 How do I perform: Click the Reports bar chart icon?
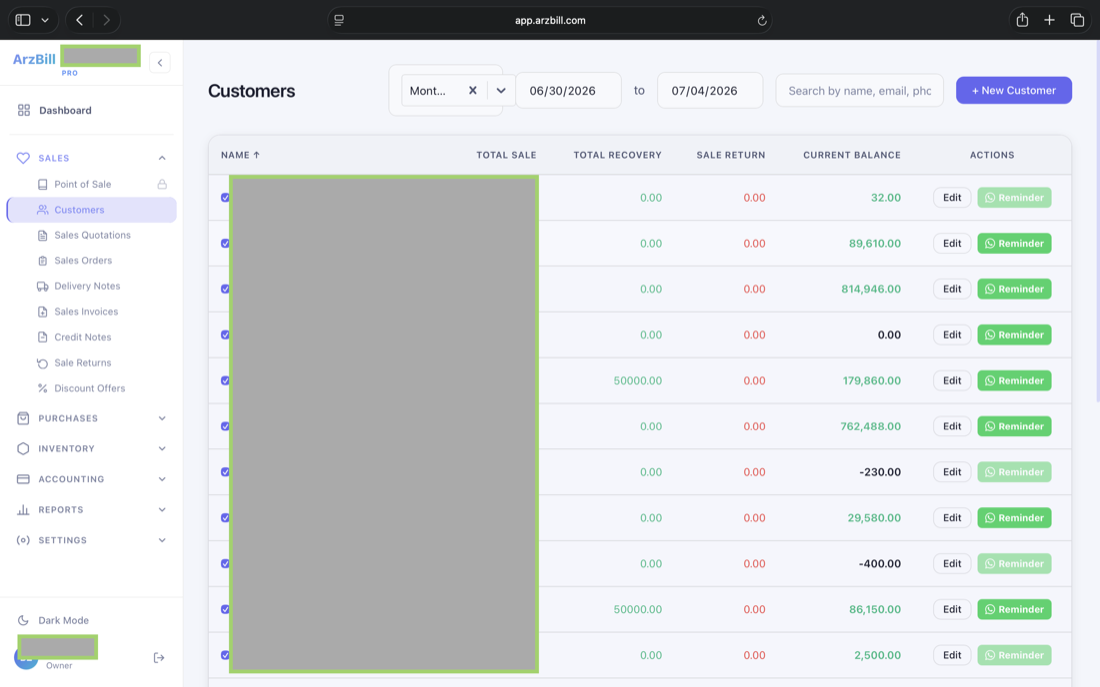click(23, 509)
